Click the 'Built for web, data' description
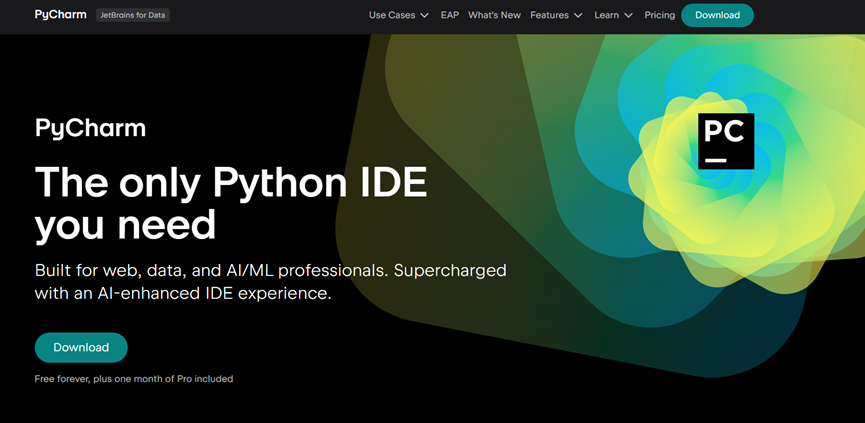This screenshot has height=423, width=865. (271, 282)
